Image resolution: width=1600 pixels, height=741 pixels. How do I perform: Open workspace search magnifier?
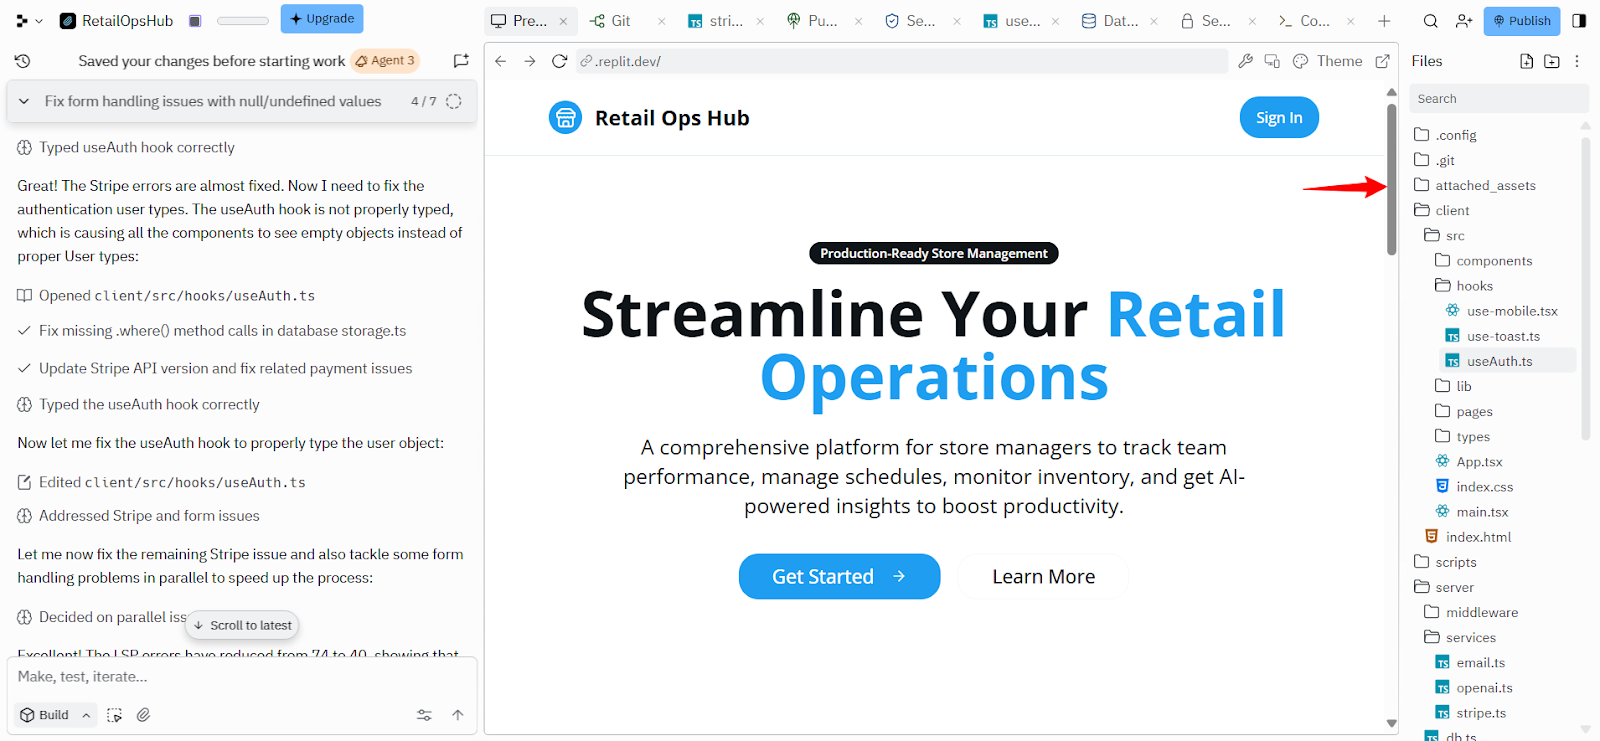click(x=1431, y=20)
